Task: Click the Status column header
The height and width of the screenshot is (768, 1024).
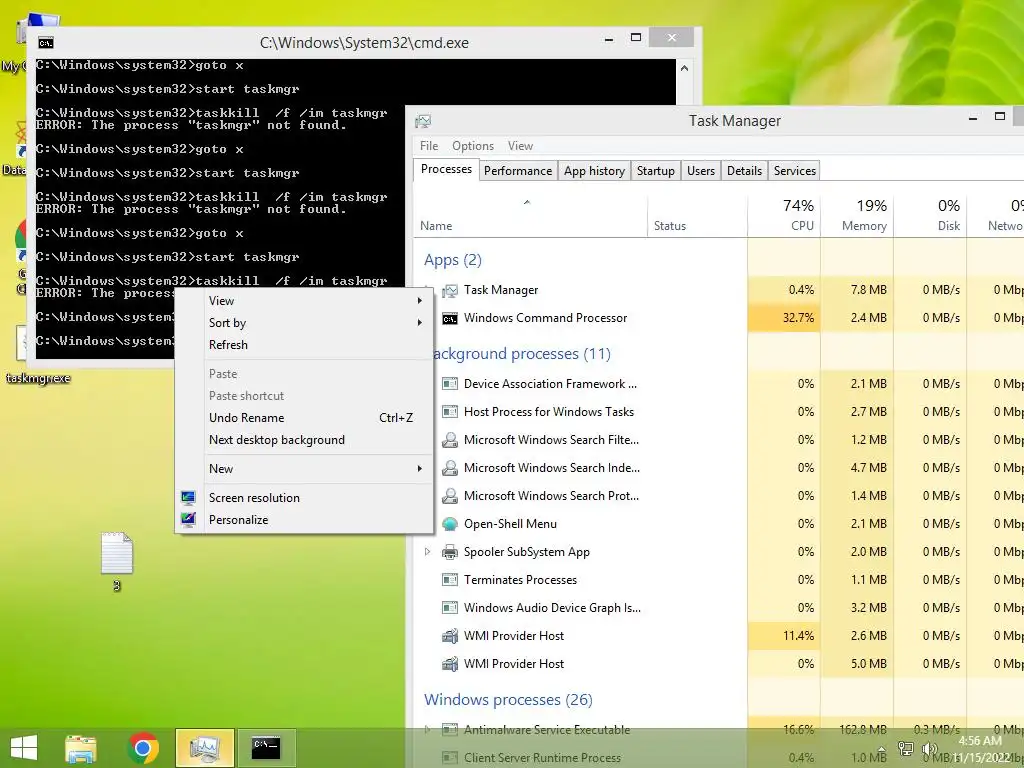Action: coord(697,216)
